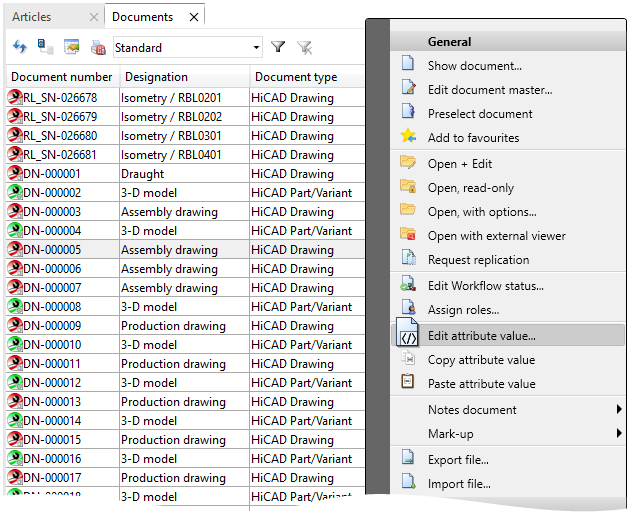Expand the Mark-up submenu arrow
The height and width of the screenshot is (513, 631).
click(x=619, y=433)
